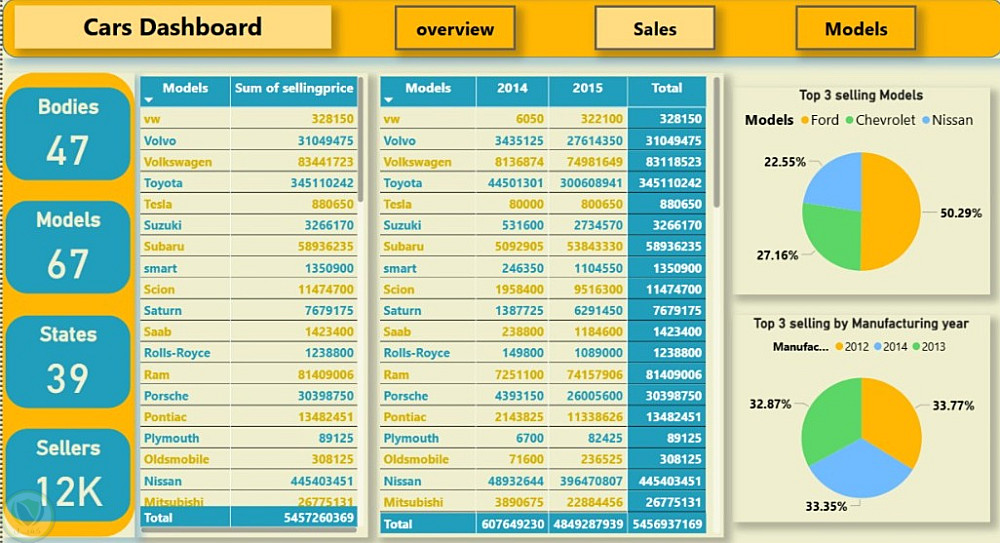Open the Models page button
Image resolution: width=1000 pixels, height=543 pixels.
pyautogui.click(x=856, y=29)
